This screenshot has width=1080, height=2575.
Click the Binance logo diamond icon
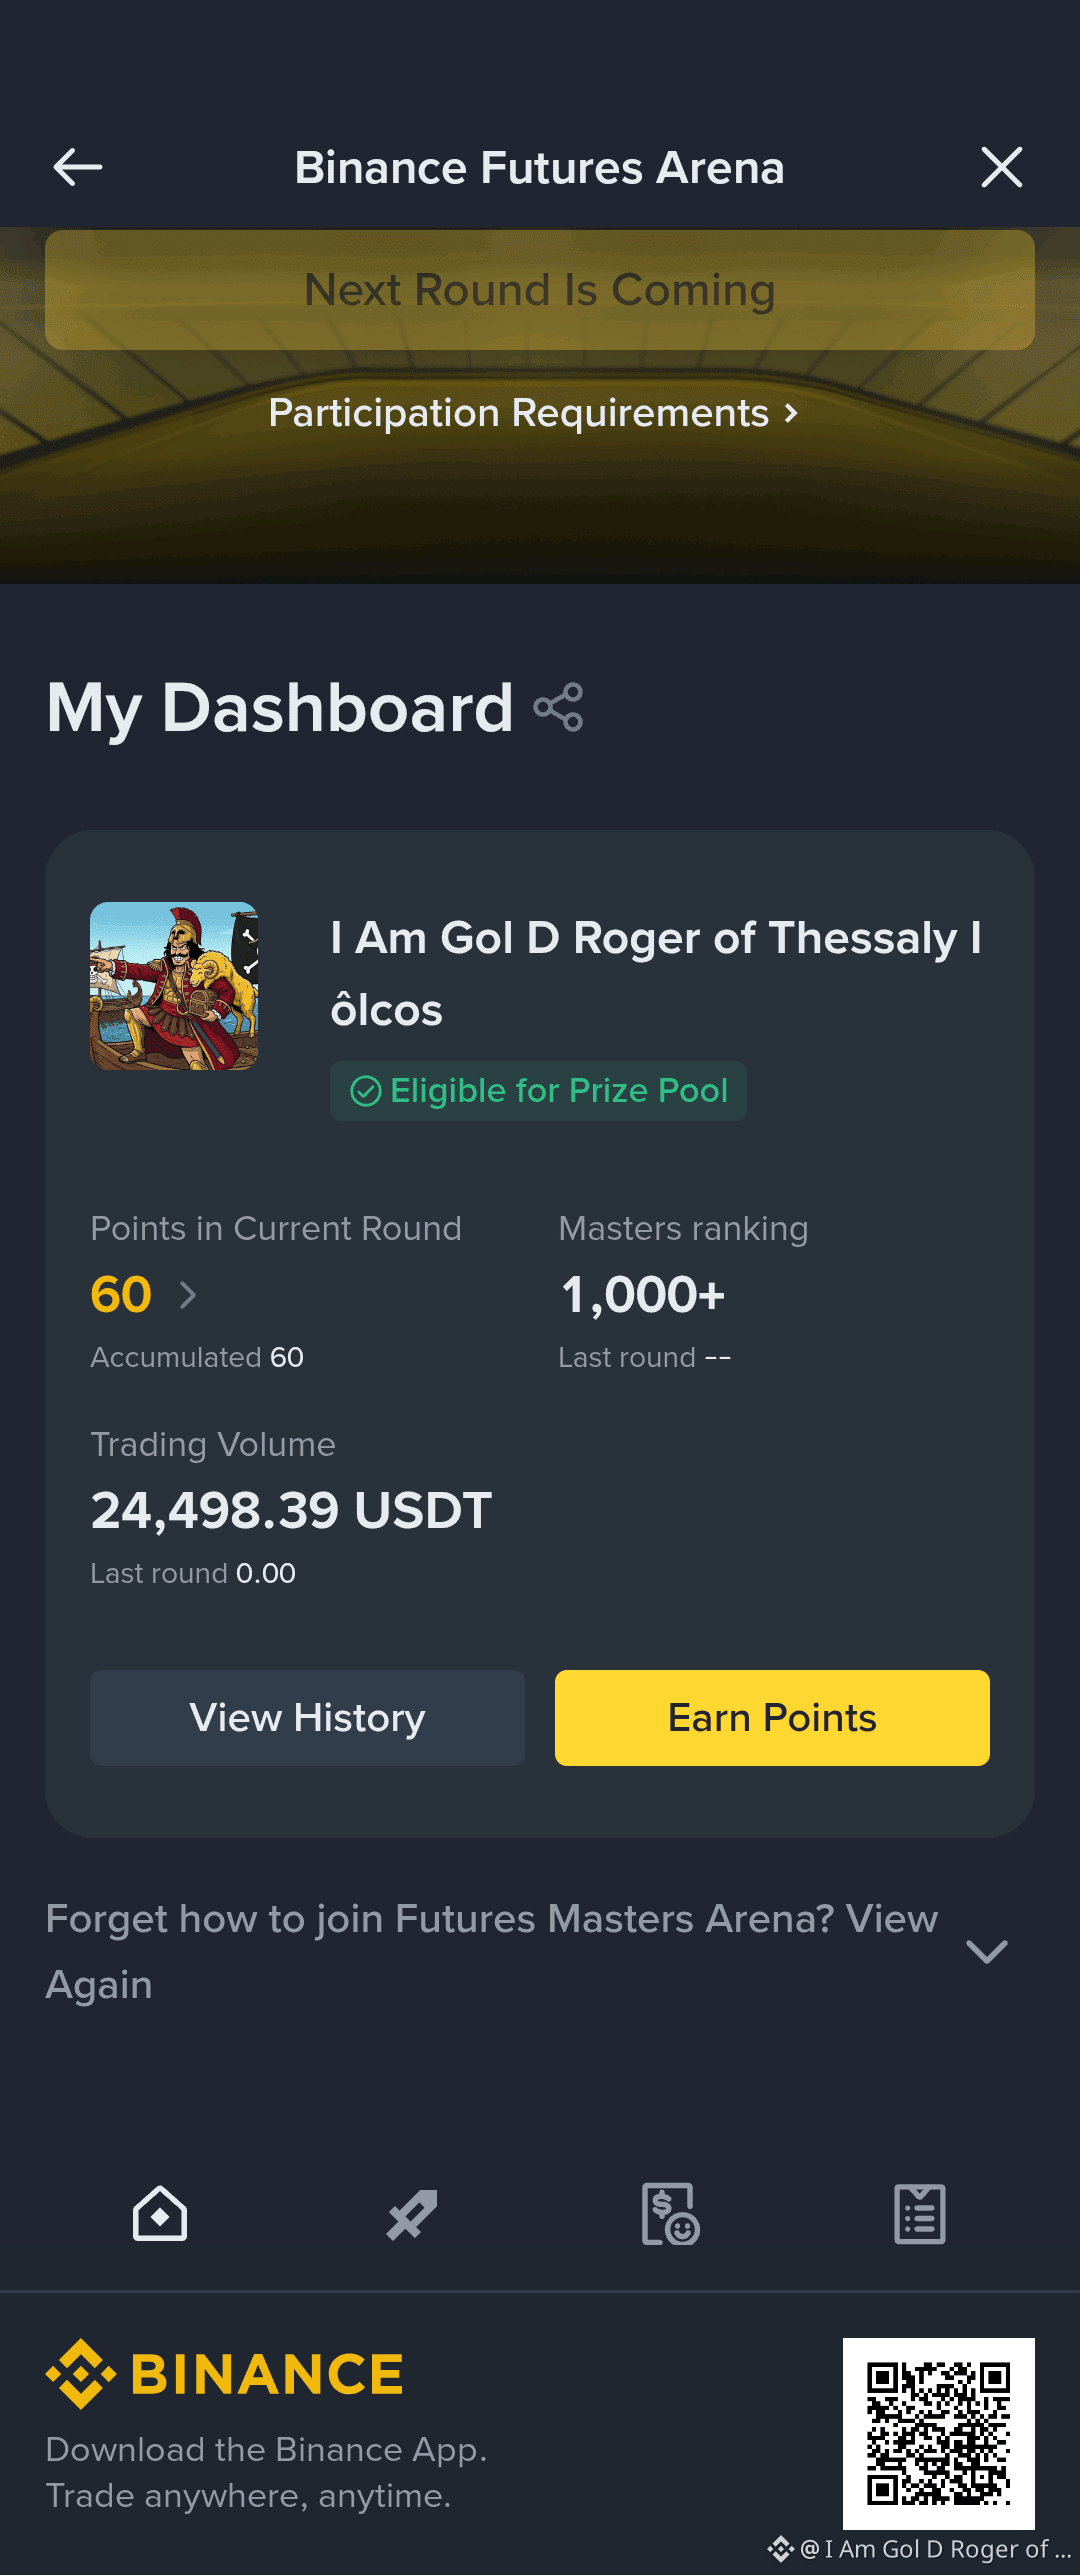point(81,2374)
